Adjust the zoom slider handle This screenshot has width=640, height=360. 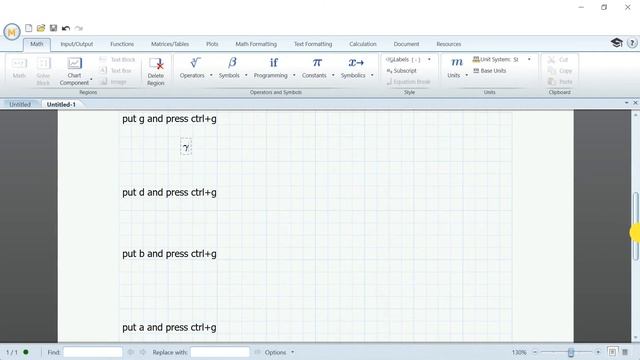571,352
